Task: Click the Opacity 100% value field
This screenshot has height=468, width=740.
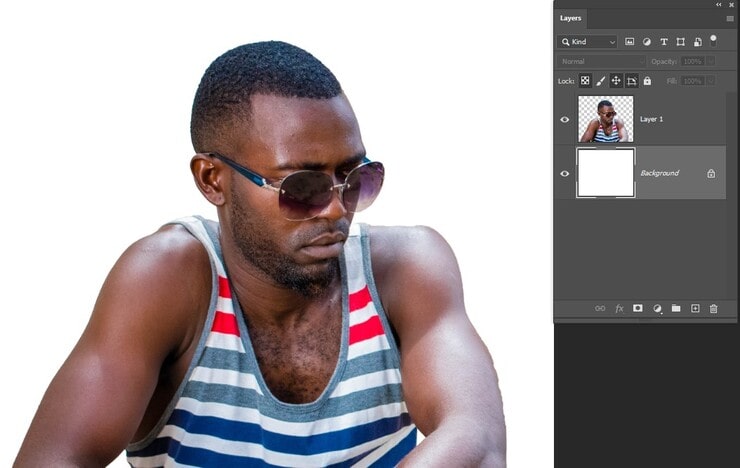Action: click(x=693, y=61)
